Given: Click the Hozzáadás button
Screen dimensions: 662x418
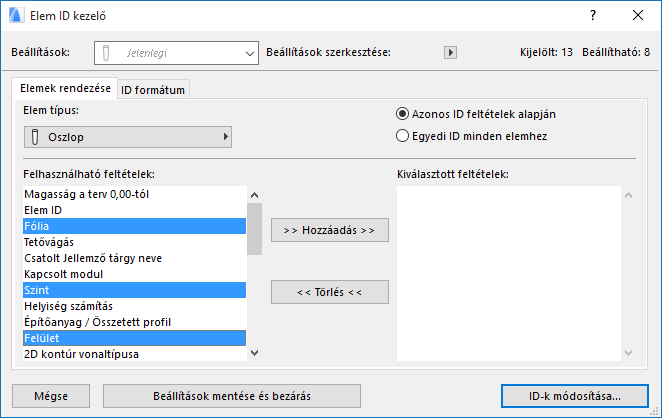Looking at the screenshot, I should point(329,230).
